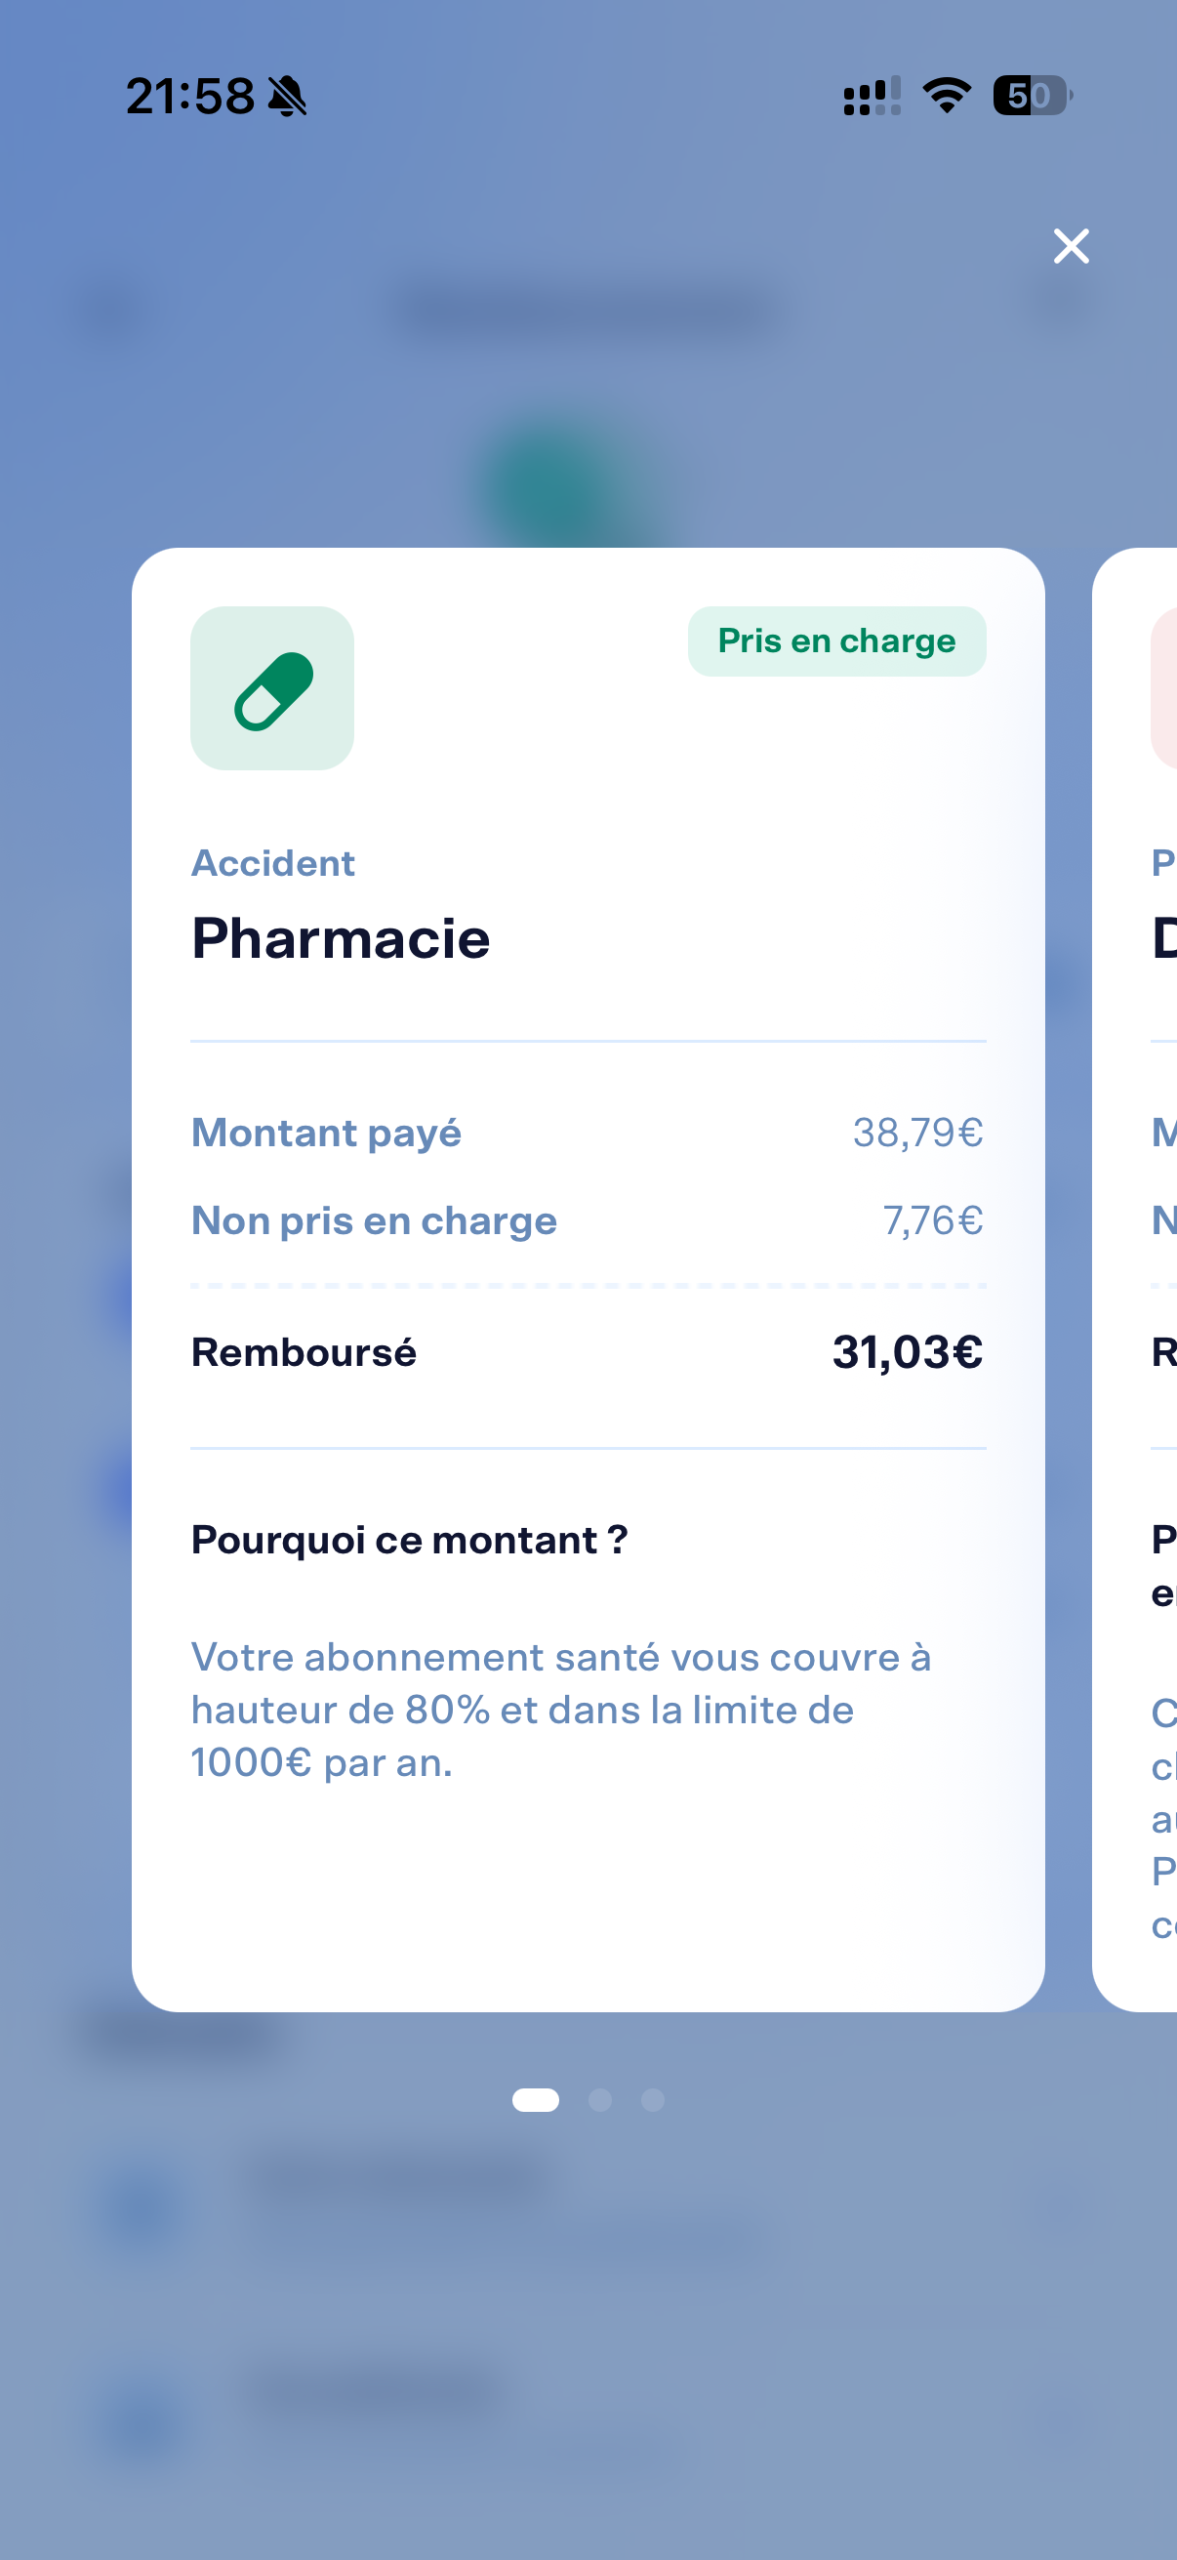The width and height of the screenshot is (1177, 2560).
Task: Tap the 80% coverage explanation text
Action: tap(560, 1710)
